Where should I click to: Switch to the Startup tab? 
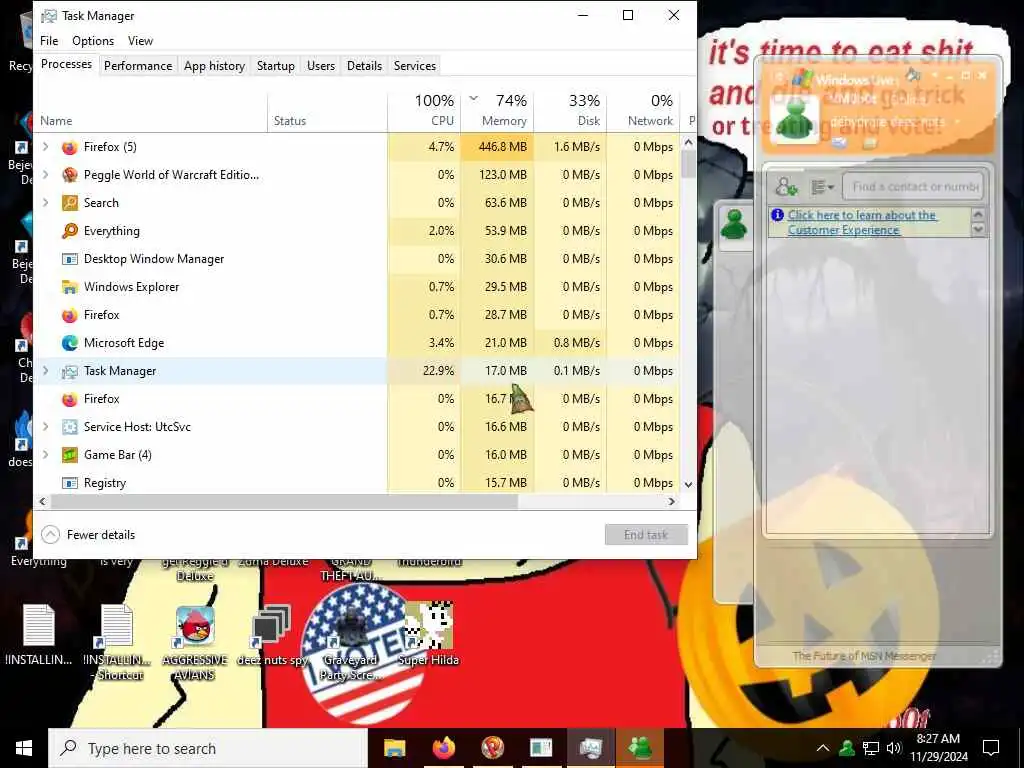pos(276,66)
